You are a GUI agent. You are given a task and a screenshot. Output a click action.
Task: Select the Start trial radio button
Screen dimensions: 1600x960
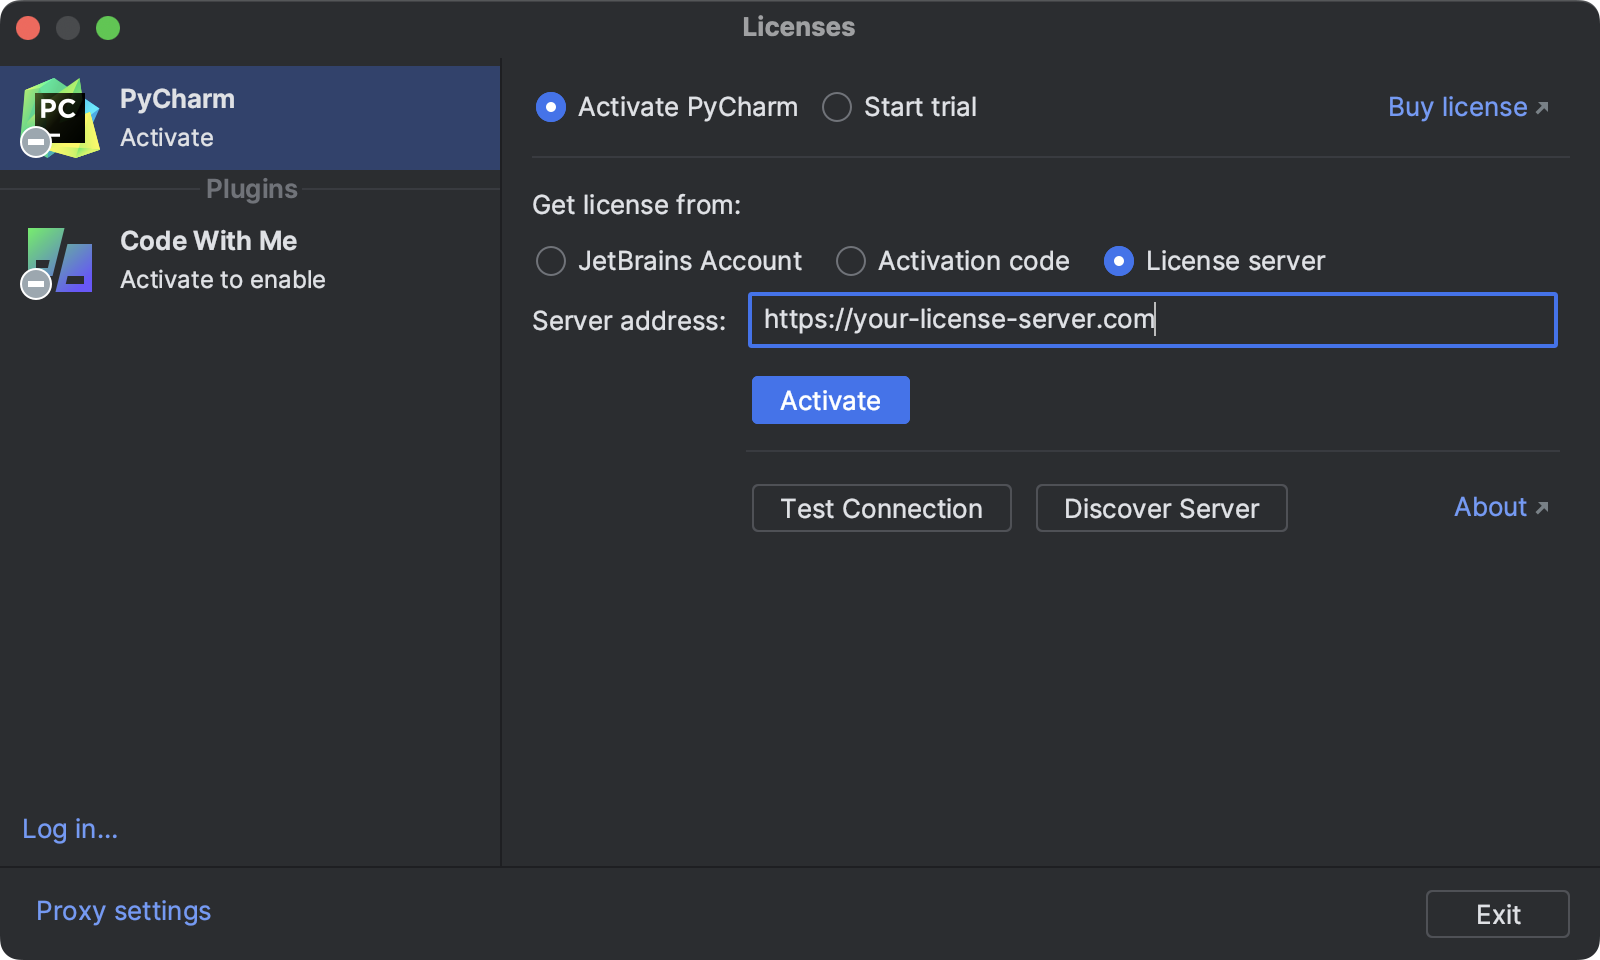tap(836, 107)
